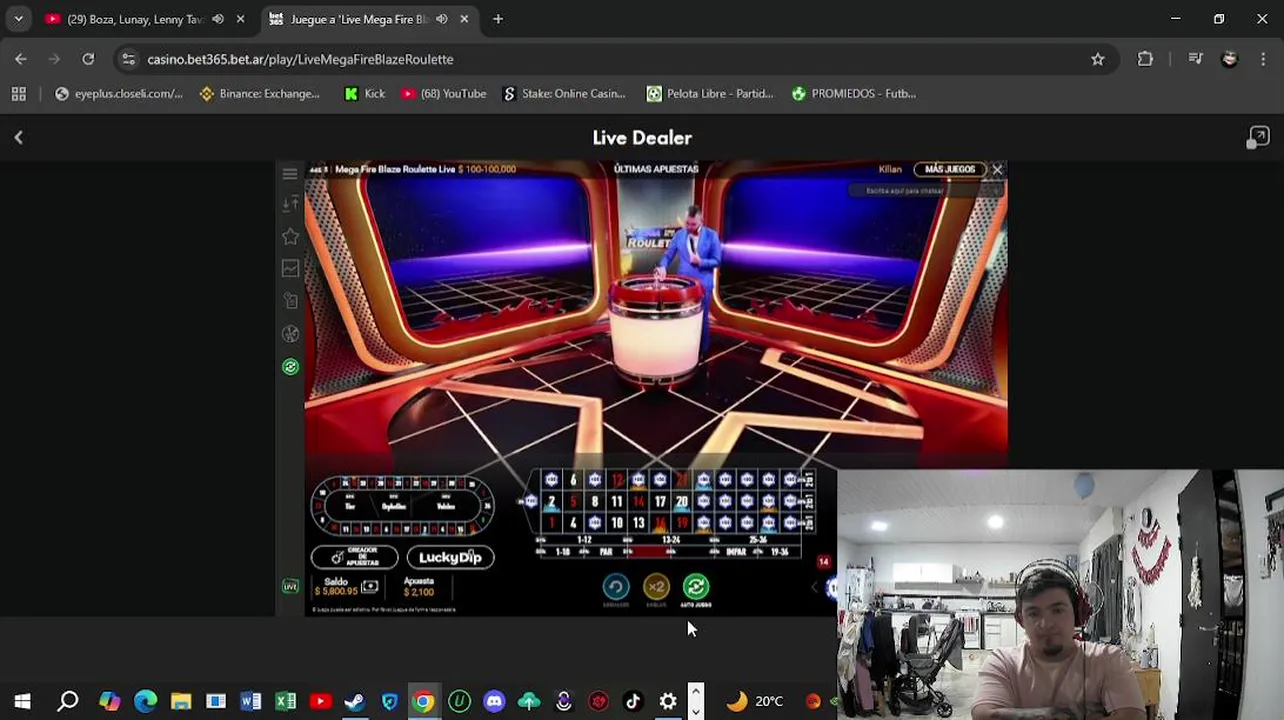Screen dimensions: 1284x720
Task: Start Auto Juego green button
Action: tap(696, 586)
